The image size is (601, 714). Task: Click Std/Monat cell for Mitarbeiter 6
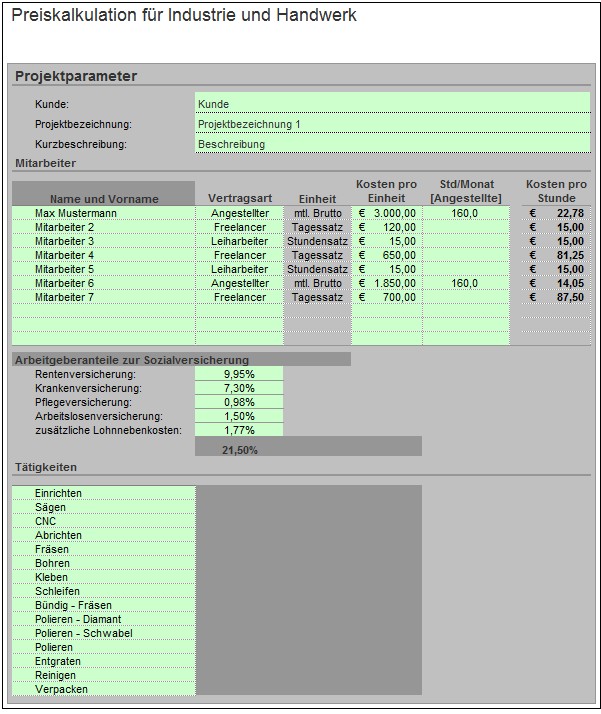[464, 283]
